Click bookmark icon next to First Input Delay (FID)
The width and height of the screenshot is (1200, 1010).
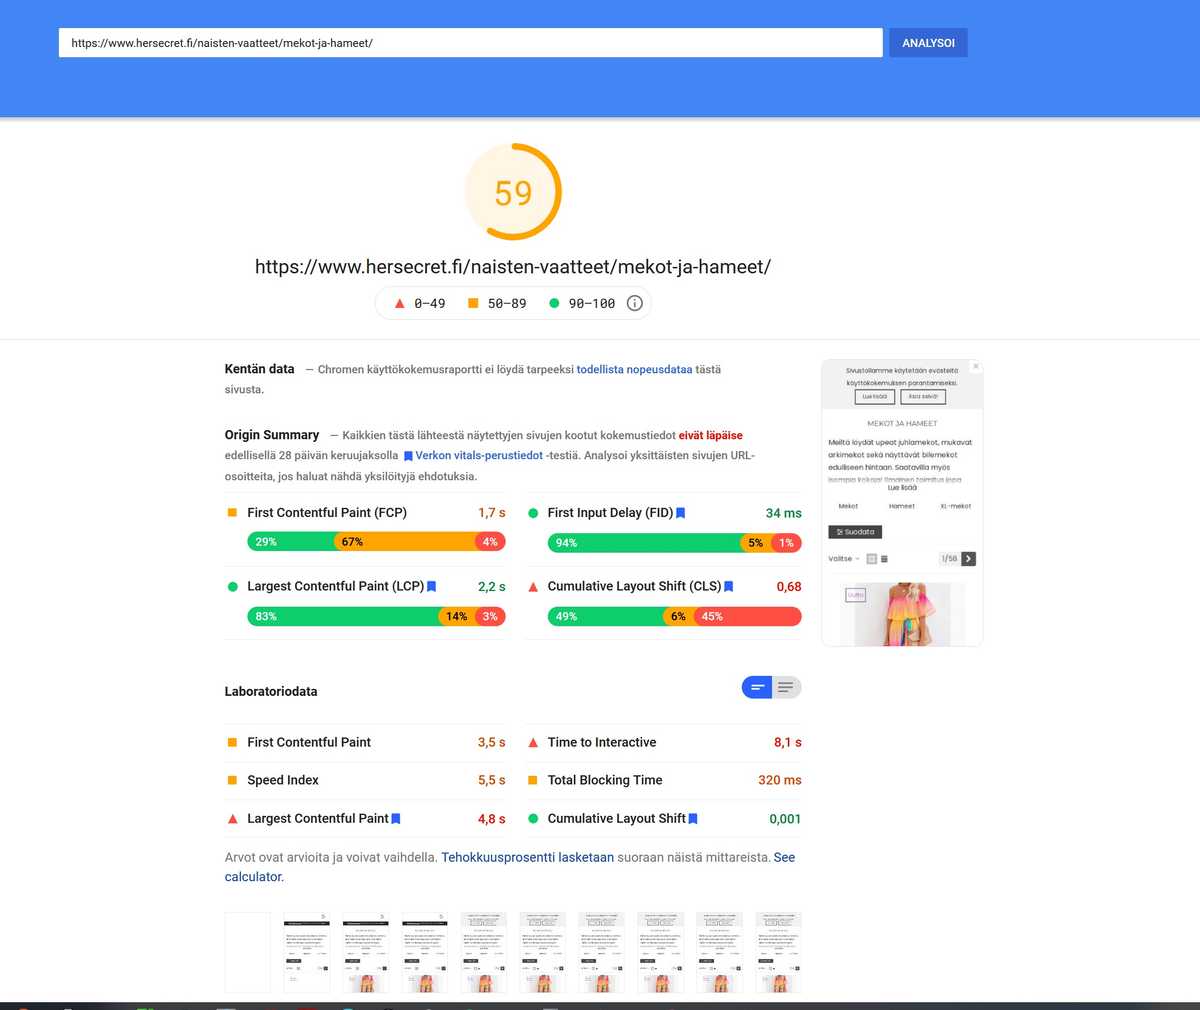(681, 513)
